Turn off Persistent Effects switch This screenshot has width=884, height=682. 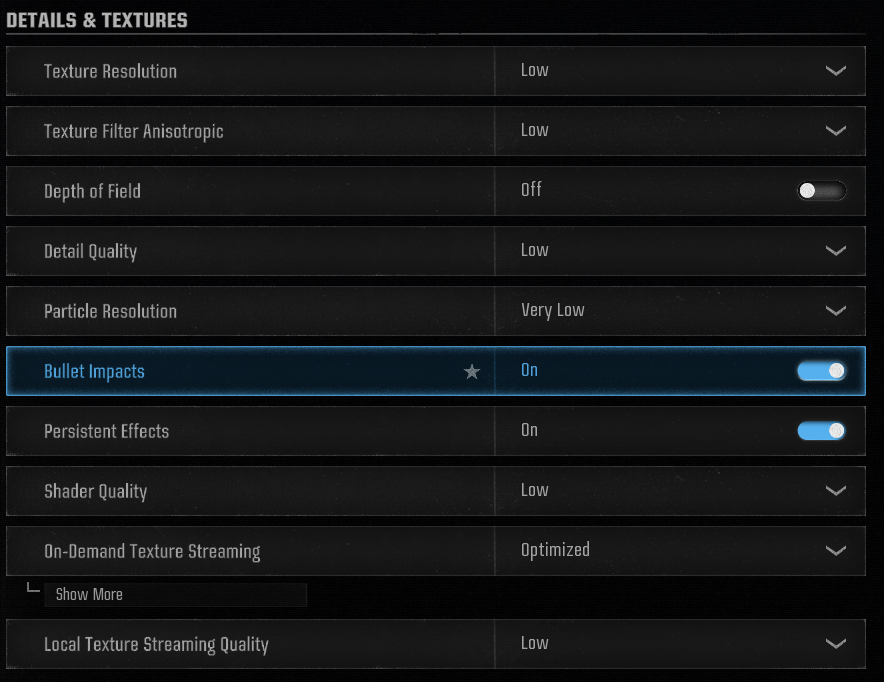click(821, 431)
